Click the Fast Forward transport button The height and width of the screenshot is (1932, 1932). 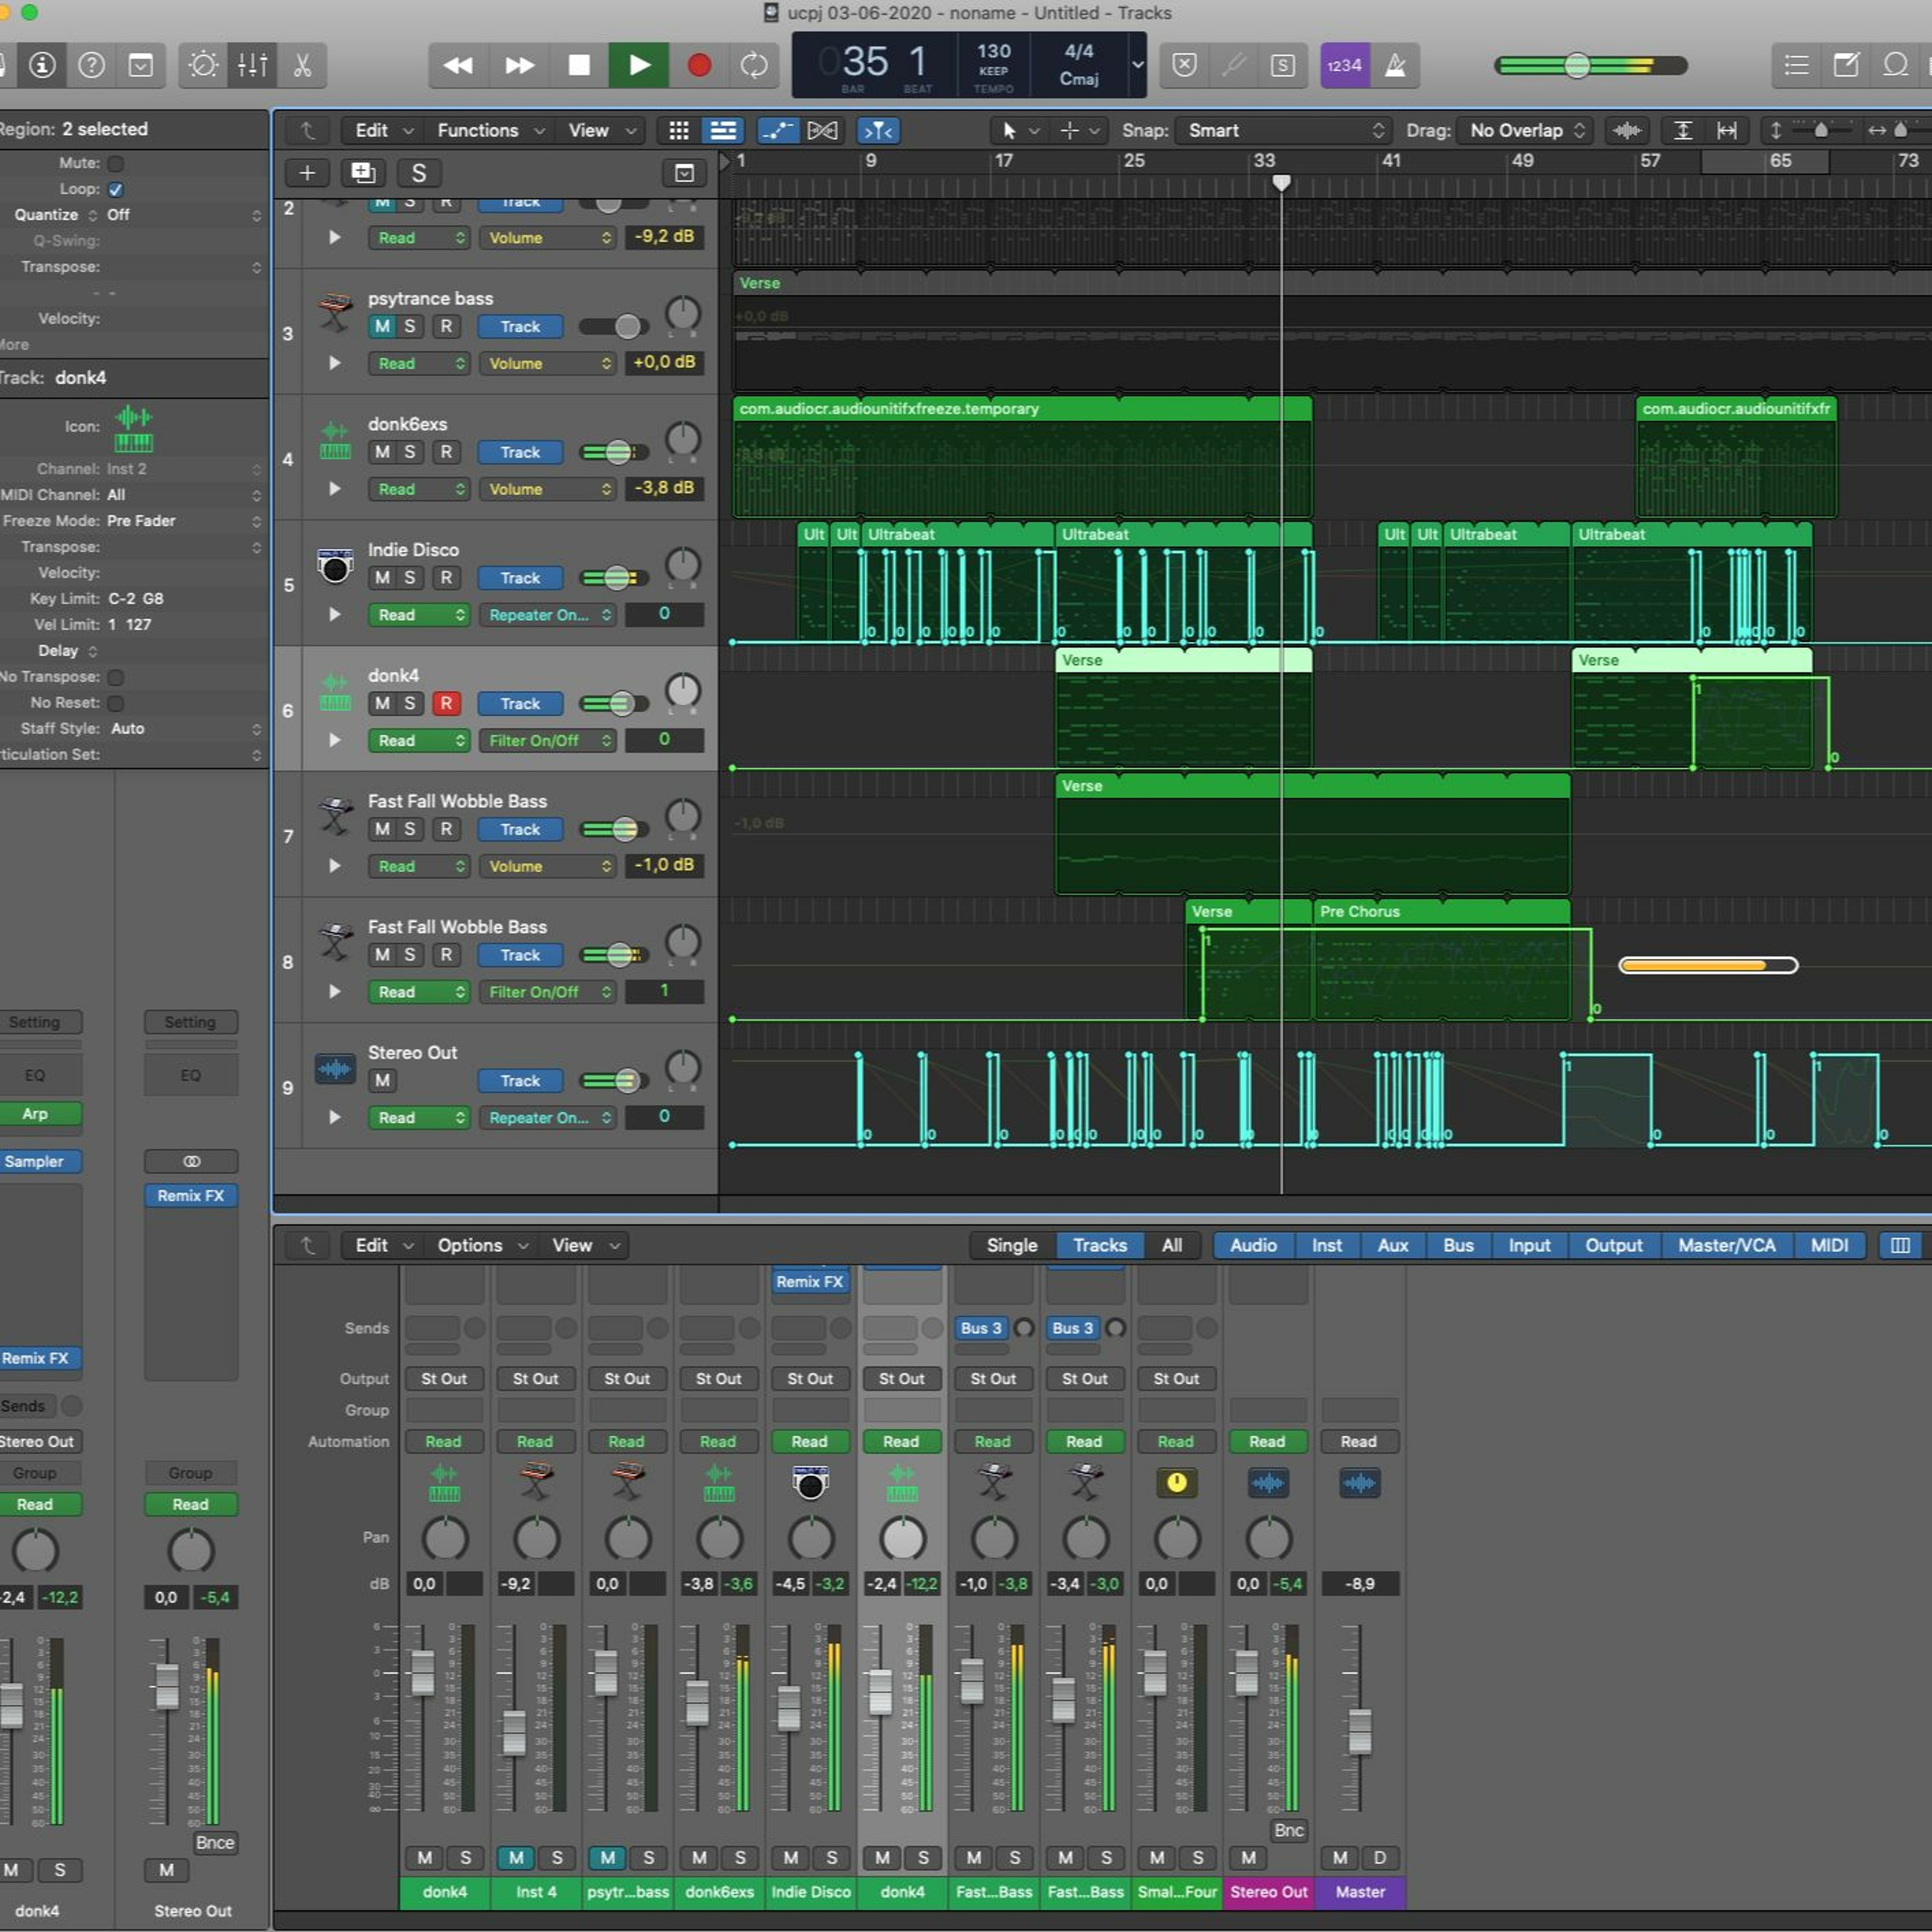(x=519, y=65)
